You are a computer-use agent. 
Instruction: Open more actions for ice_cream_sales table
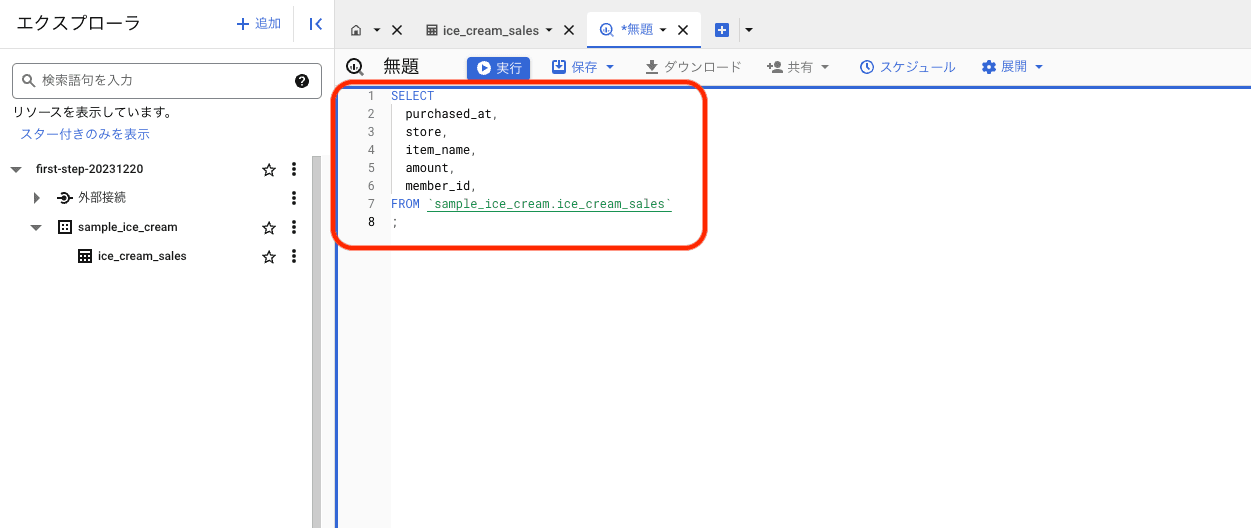[294, 257]
